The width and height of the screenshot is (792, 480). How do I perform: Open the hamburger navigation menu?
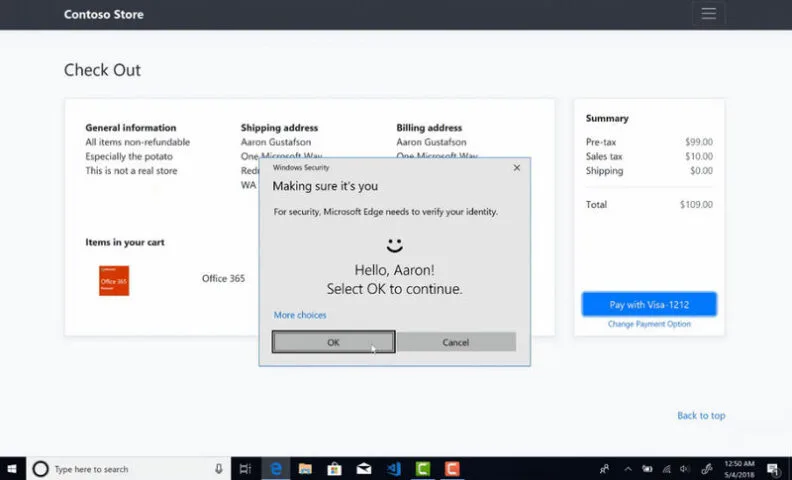click(x=709, y=14)
